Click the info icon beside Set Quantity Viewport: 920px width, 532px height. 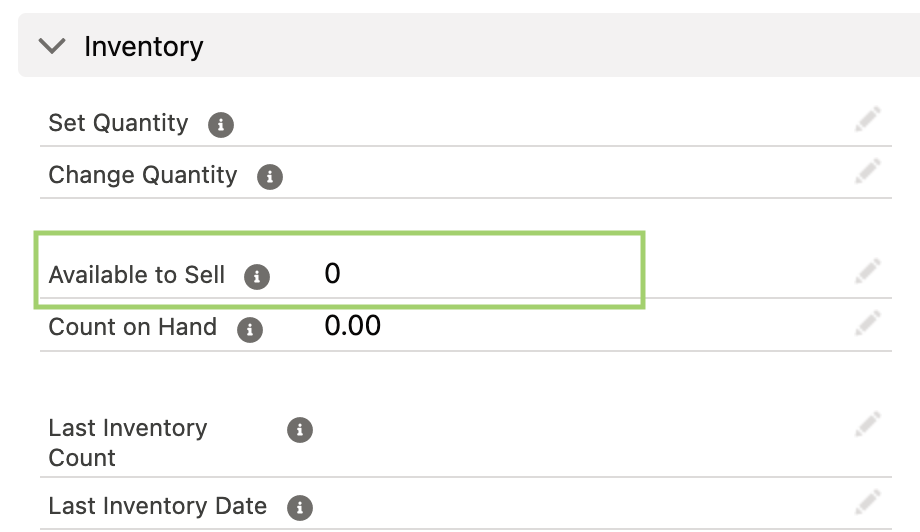click(x=221, y=125)
